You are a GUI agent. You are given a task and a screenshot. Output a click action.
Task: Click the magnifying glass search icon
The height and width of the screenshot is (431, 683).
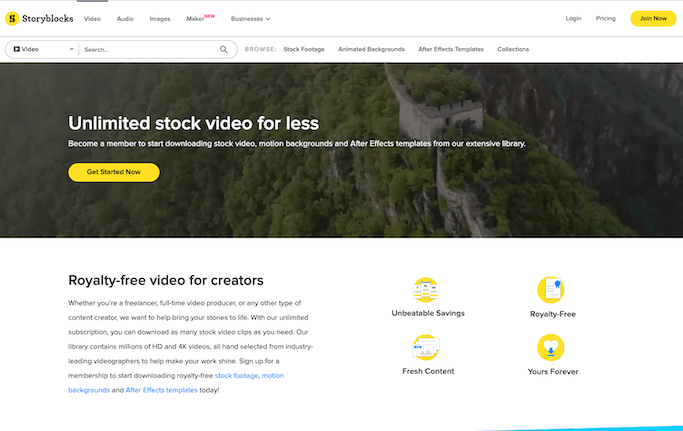pyautogui.click(x=223, y=50)
